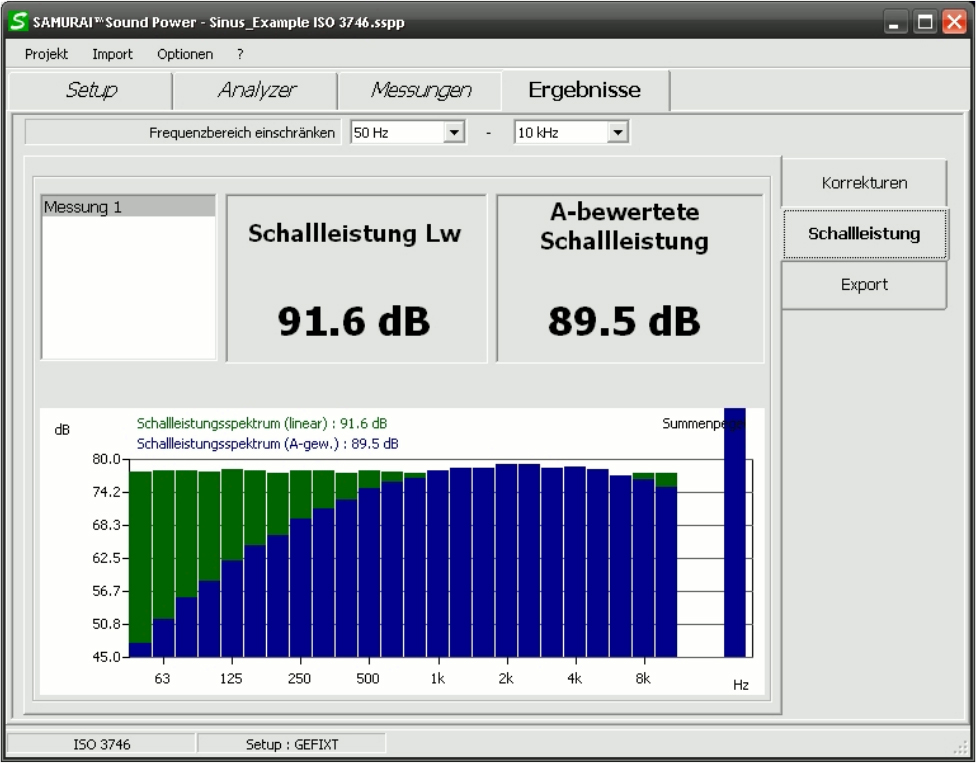Open the Schallleistung side tab
976x763 pixels.
tap(864, 234)
